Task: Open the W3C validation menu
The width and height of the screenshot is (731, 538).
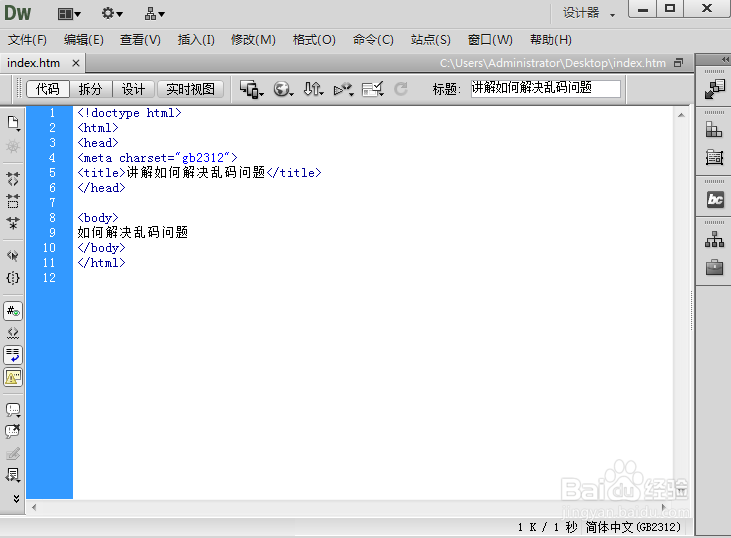Action: 343,89
